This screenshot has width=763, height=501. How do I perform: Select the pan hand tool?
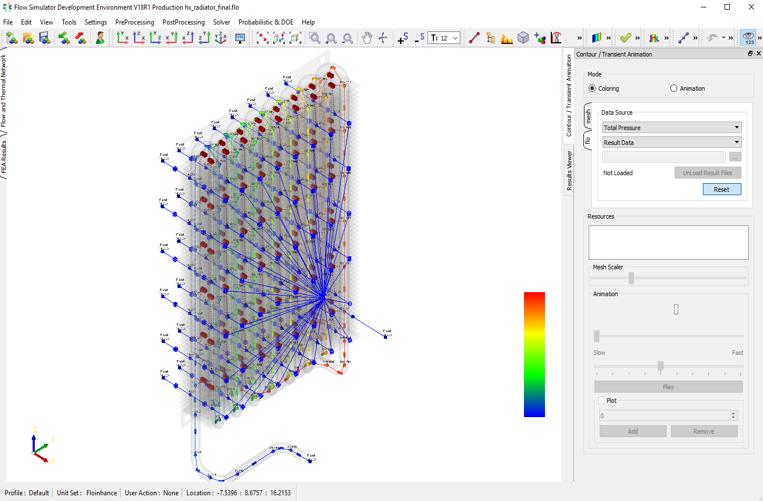coord(367,38)
